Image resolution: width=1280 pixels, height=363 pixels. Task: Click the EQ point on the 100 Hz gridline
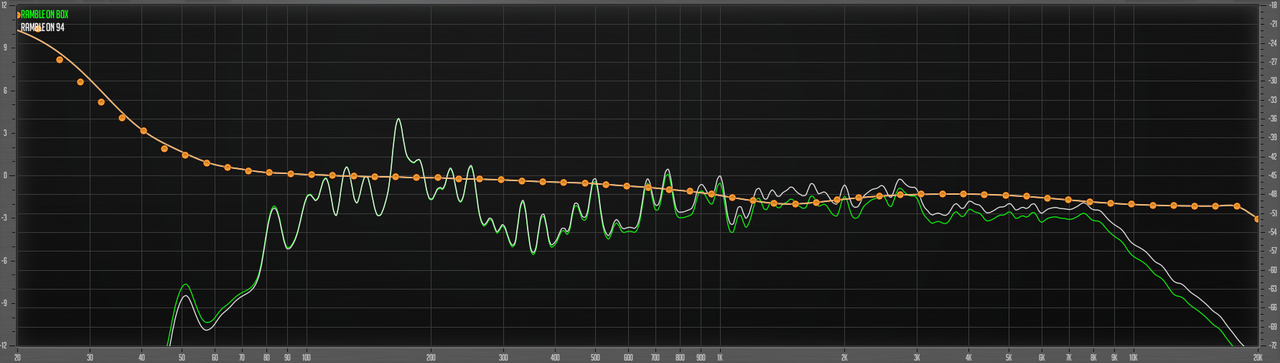[x=312, y=175]
